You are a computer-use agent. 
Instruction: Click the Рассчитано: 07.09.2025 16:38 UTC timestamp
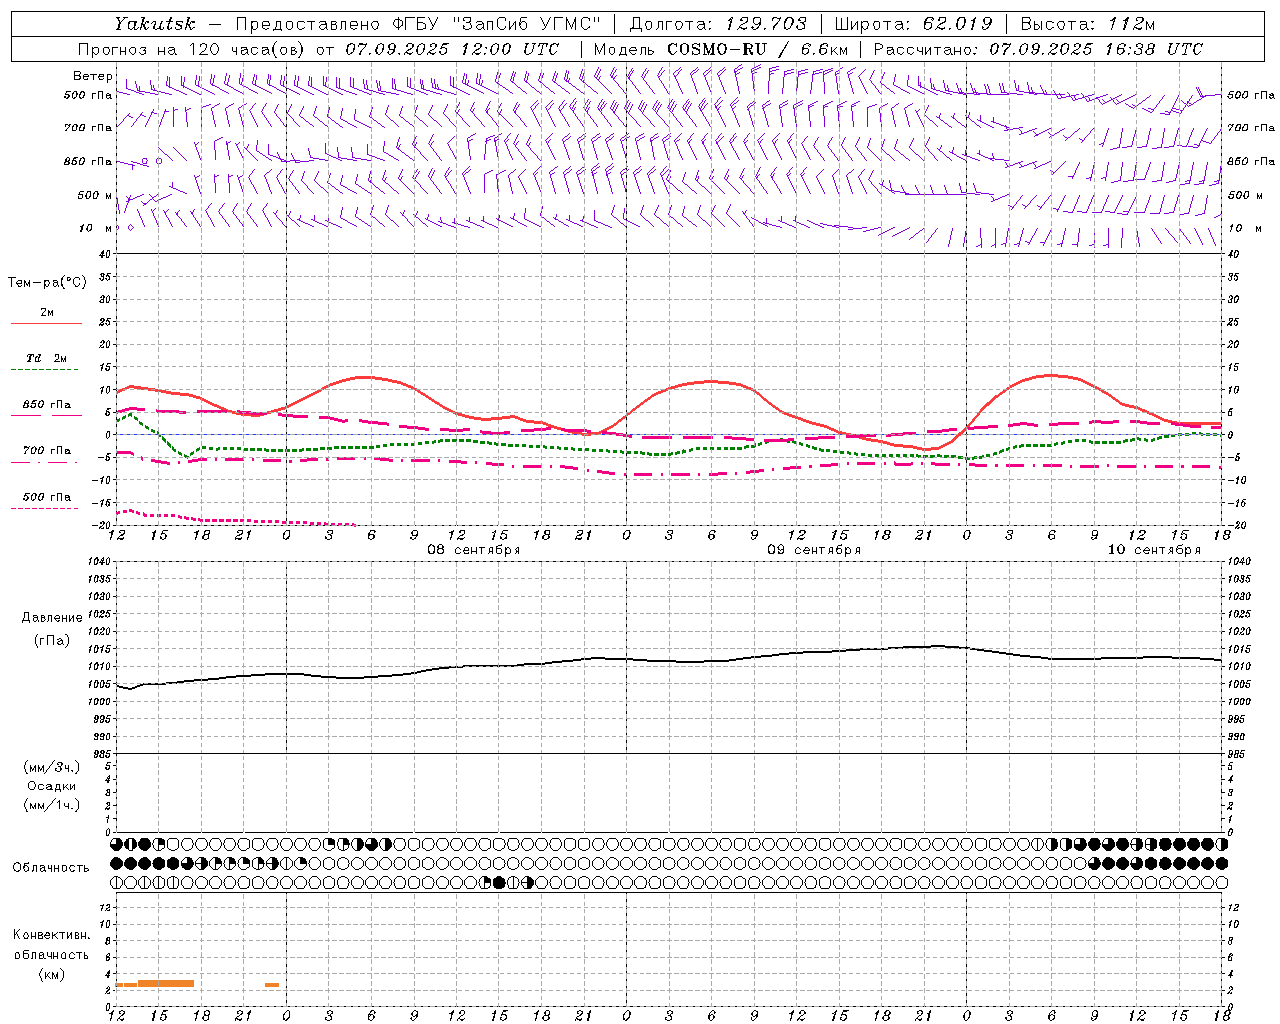click(1038, 49)
